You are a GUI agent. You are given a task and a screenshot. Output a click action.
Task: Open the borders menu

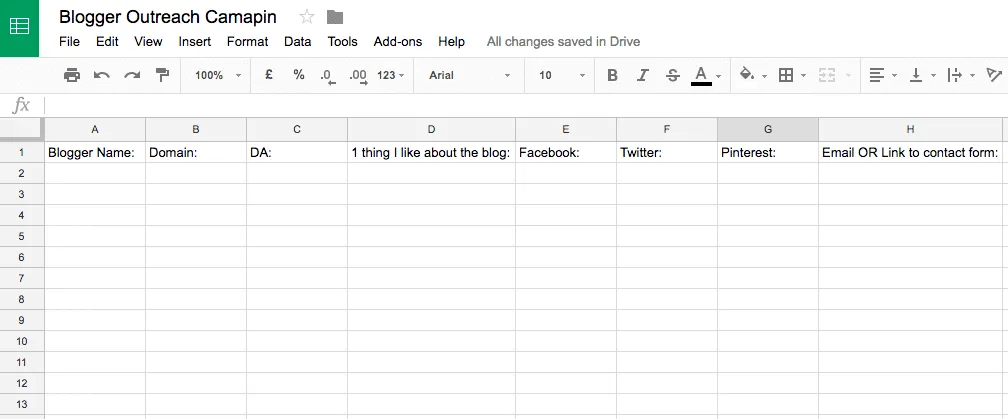tap(785, 75)
